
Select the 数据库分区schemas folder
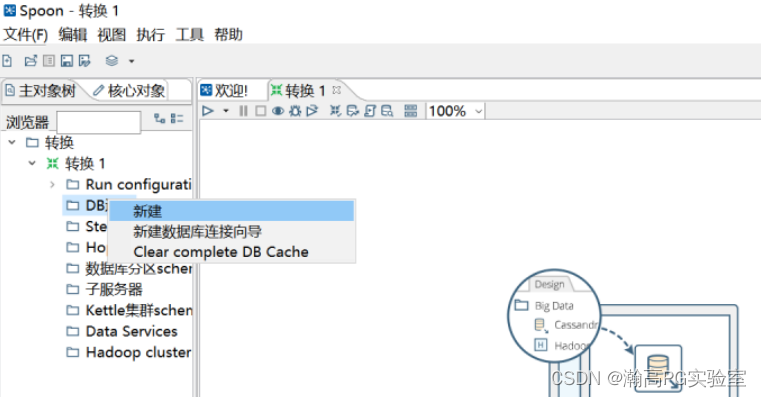coord(139,268)
